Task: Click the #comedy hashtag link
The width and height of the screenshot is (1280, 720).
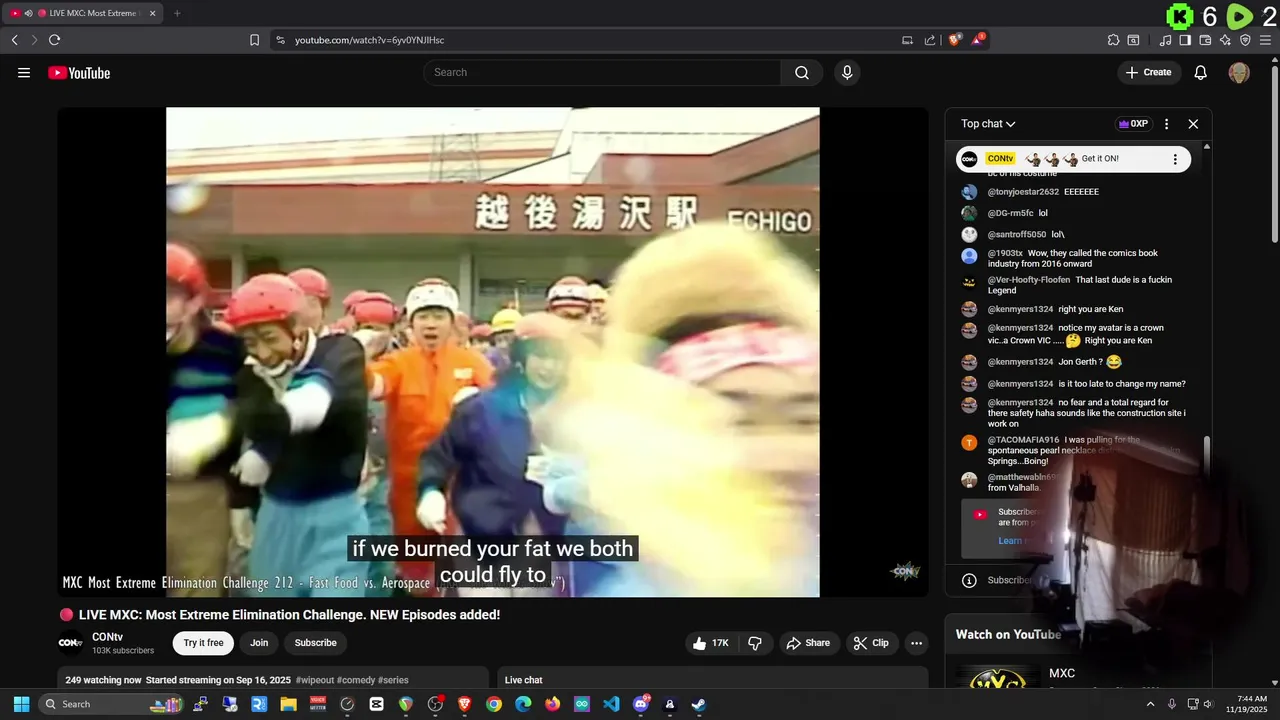Action: point(356,680)
